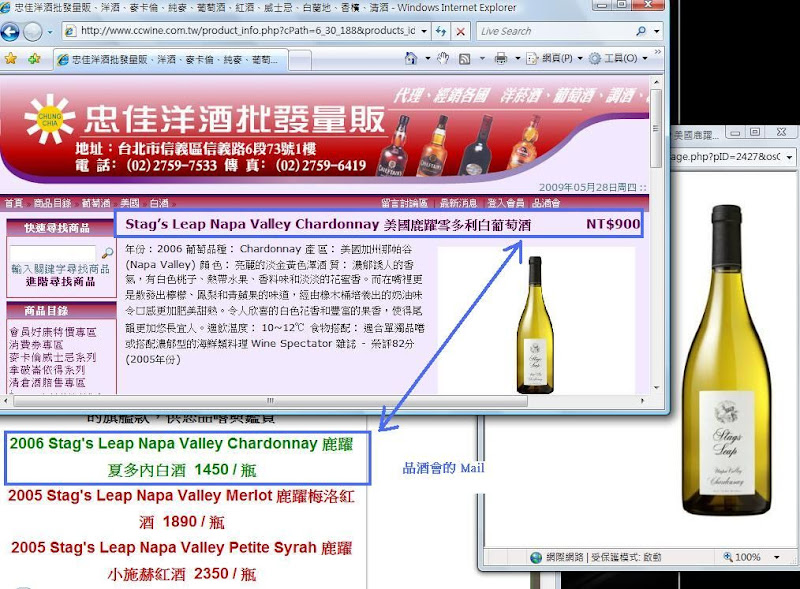The height and width of the screenshot is (589, 800).
Task: Click the scroll down arrow of main window
Action: (656, 388)
